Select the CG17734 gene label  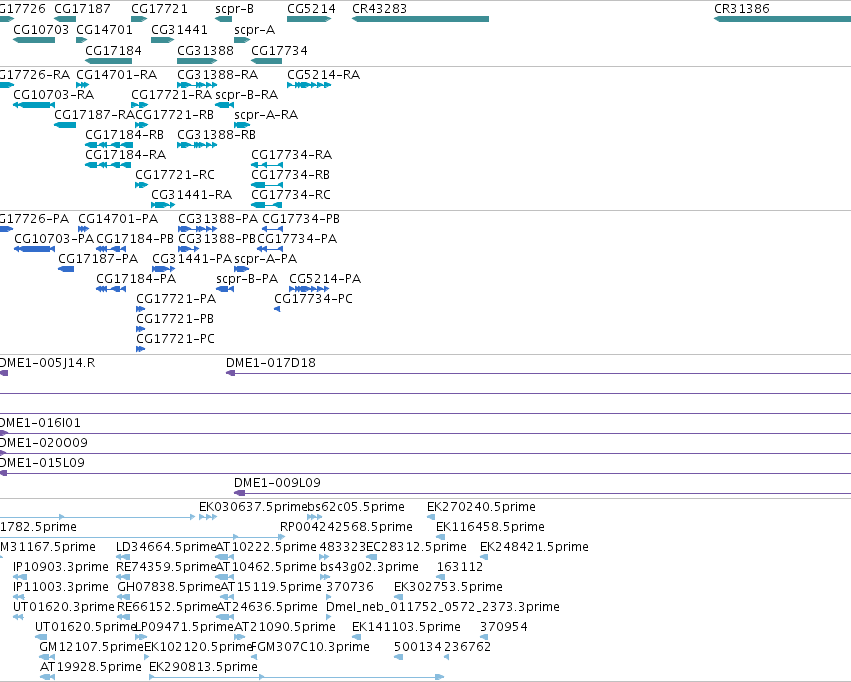click(280, 50)
